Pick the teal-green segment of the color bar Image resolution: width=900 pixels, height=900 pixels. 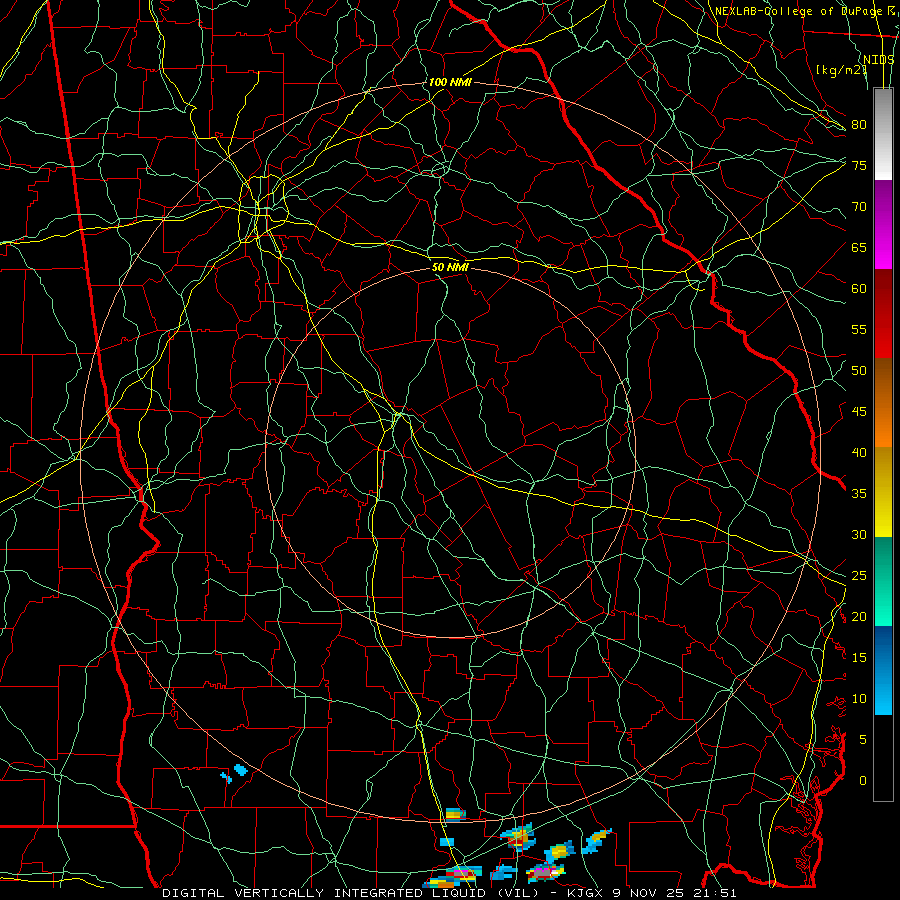[x=883, y=581]
